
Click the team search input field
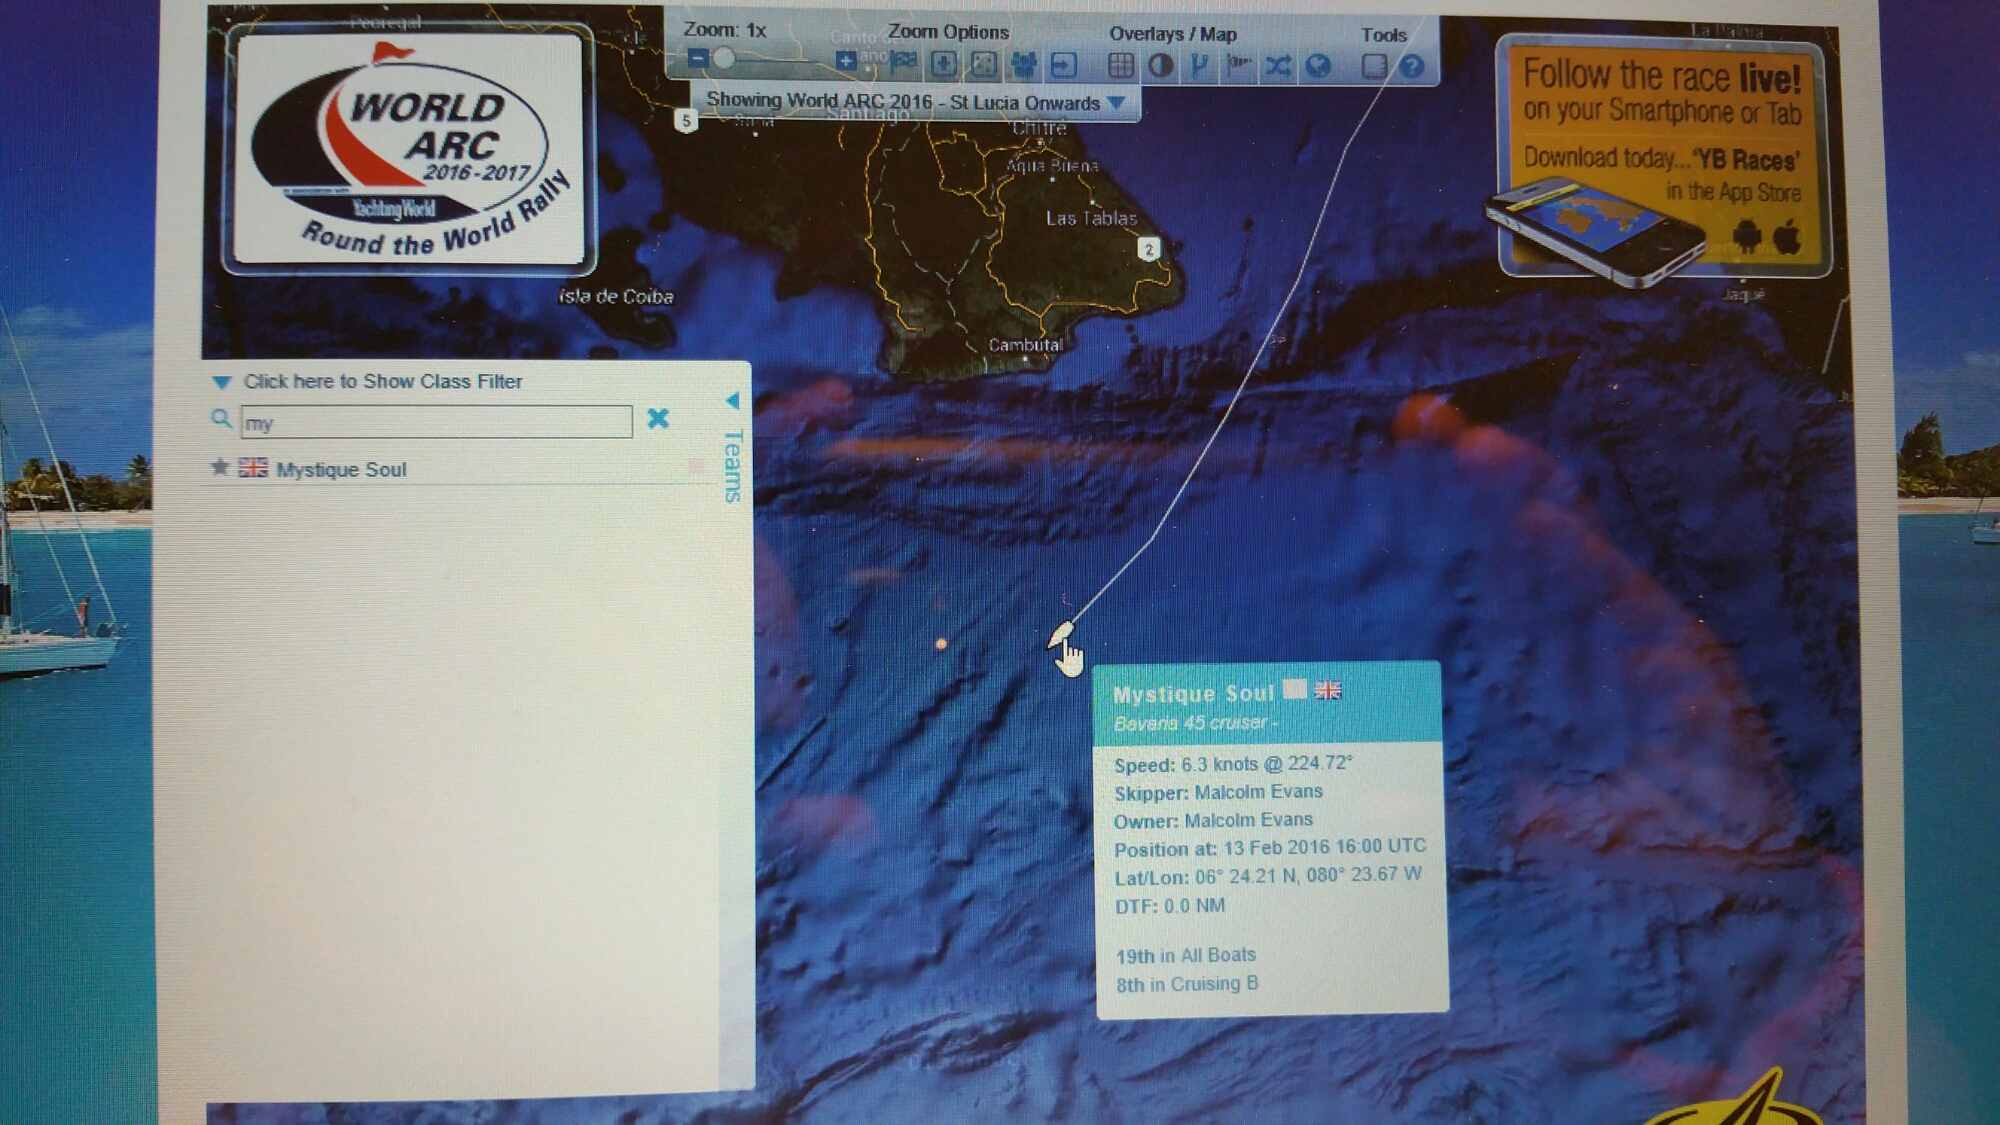pyautogui.click(x=436, y=422)
